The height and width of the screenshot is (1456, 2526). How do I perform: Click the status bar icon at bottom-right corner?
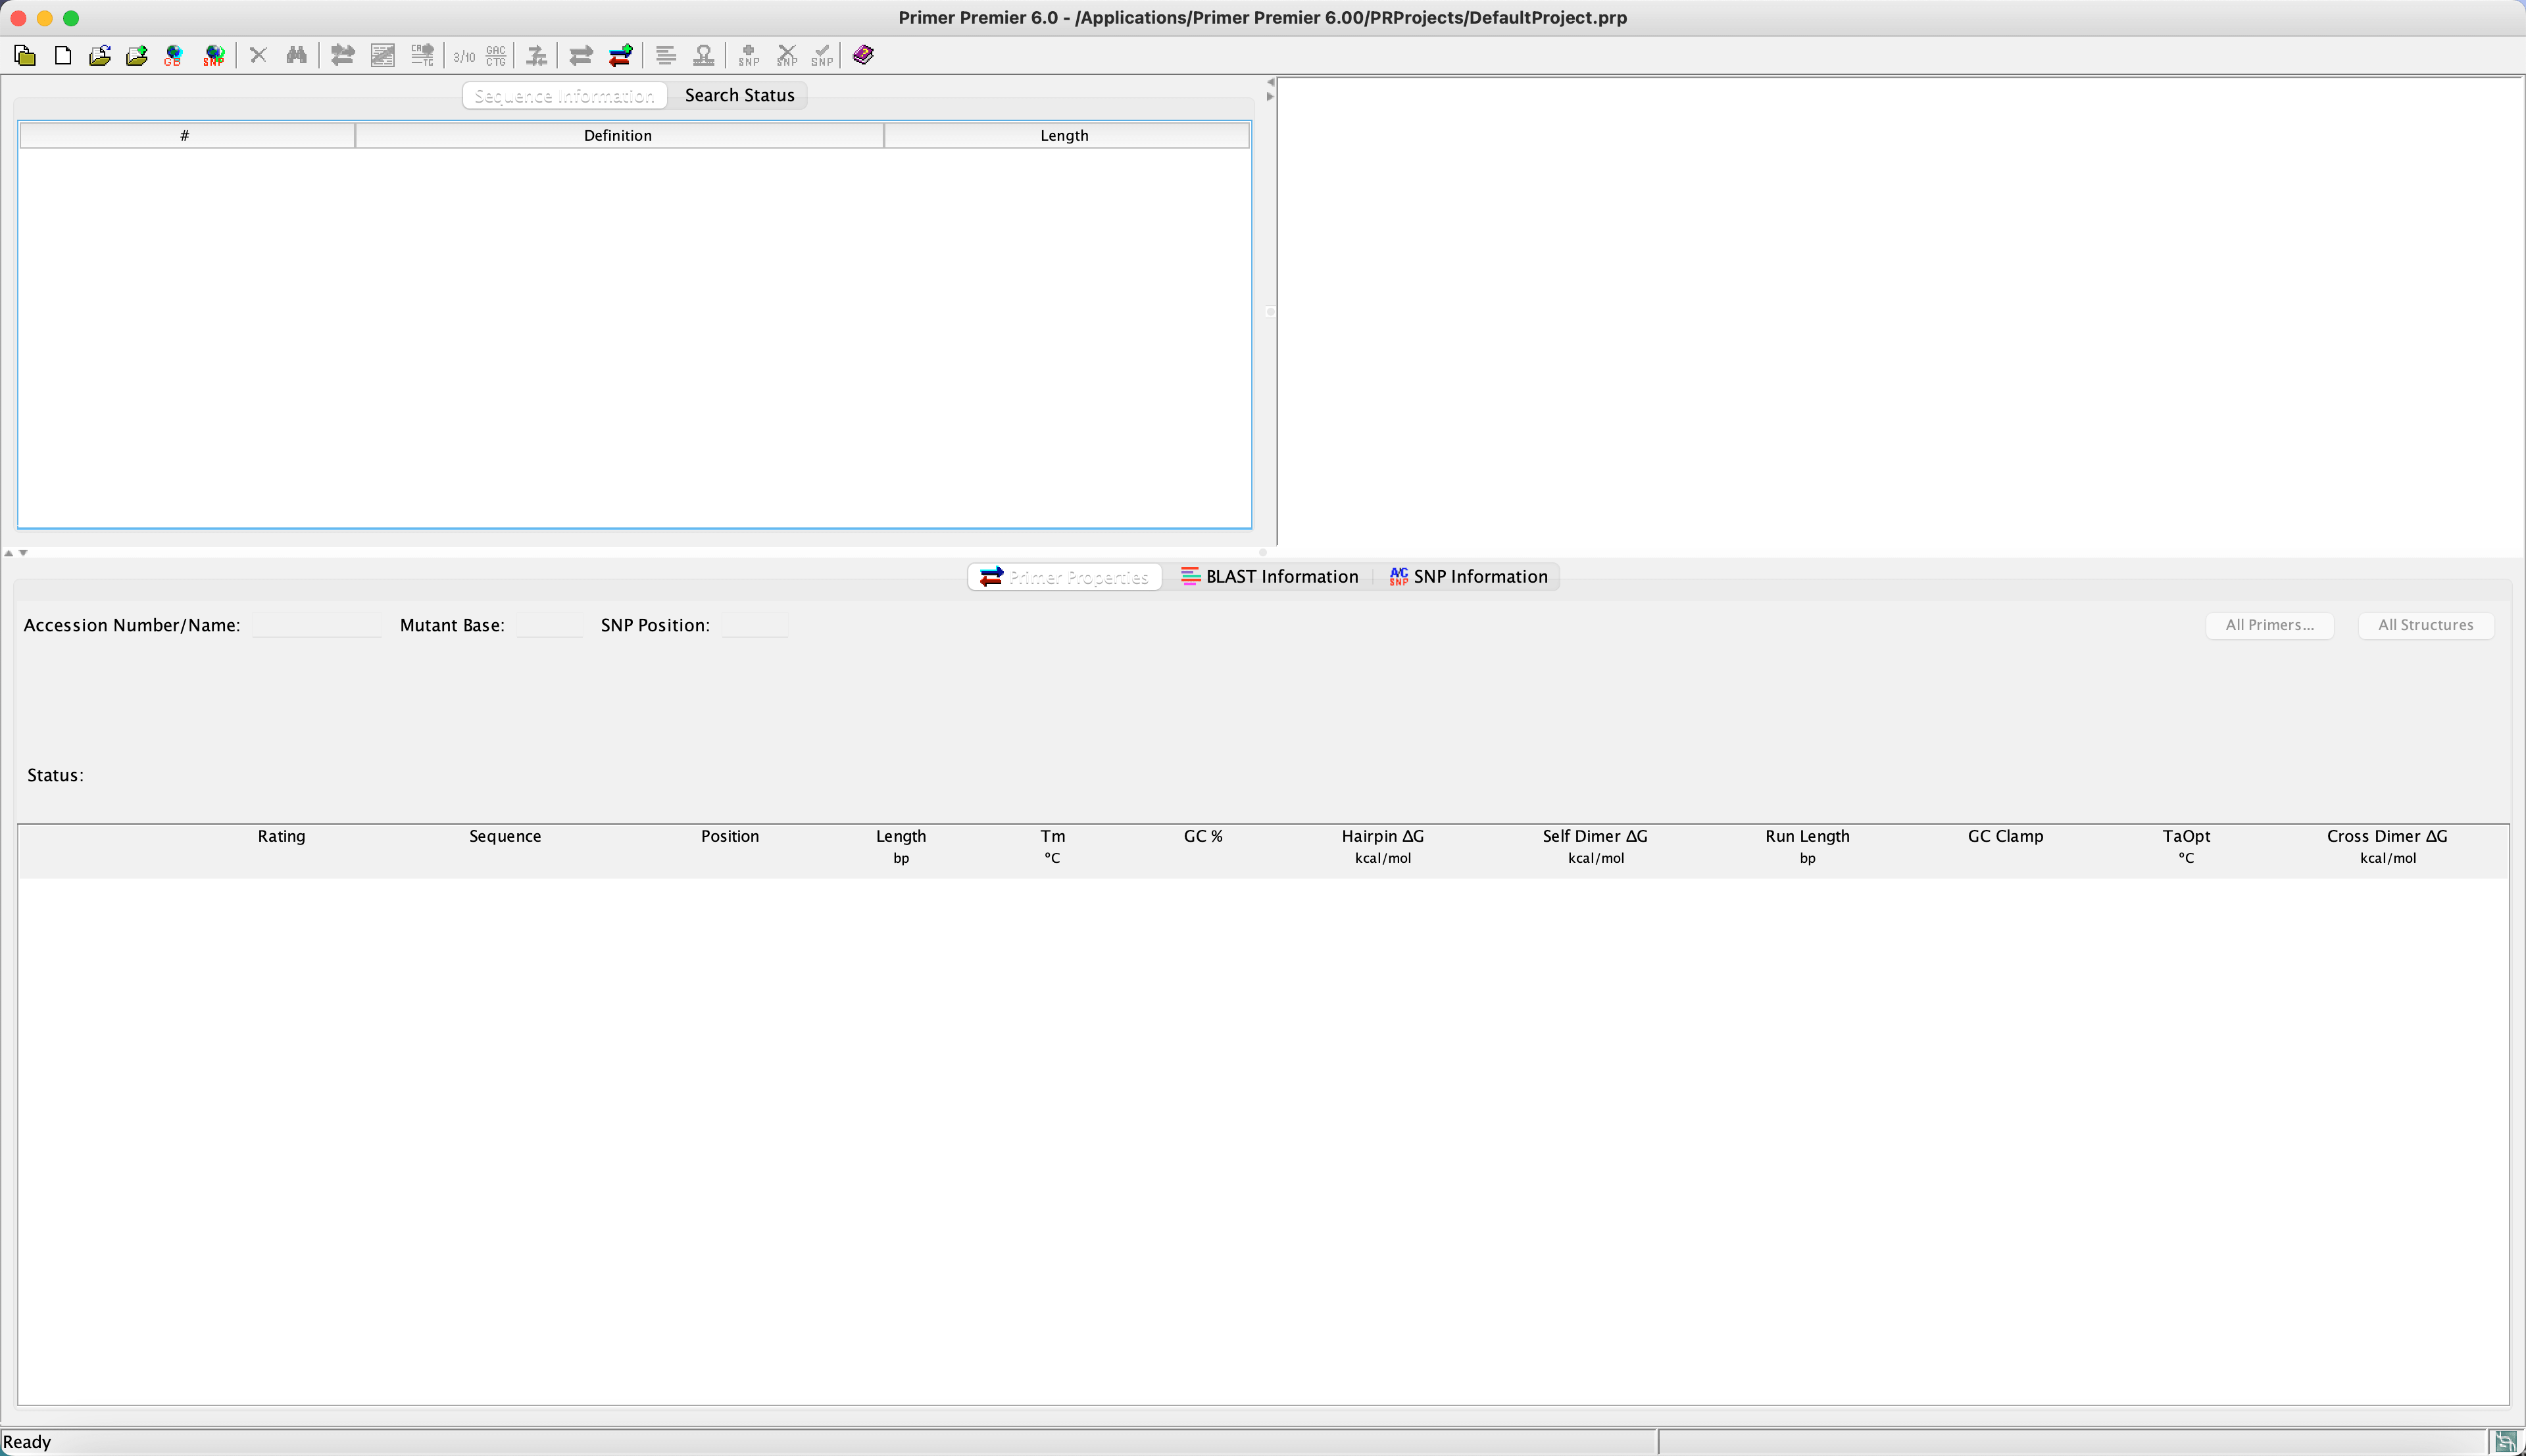point(2506,1442)
